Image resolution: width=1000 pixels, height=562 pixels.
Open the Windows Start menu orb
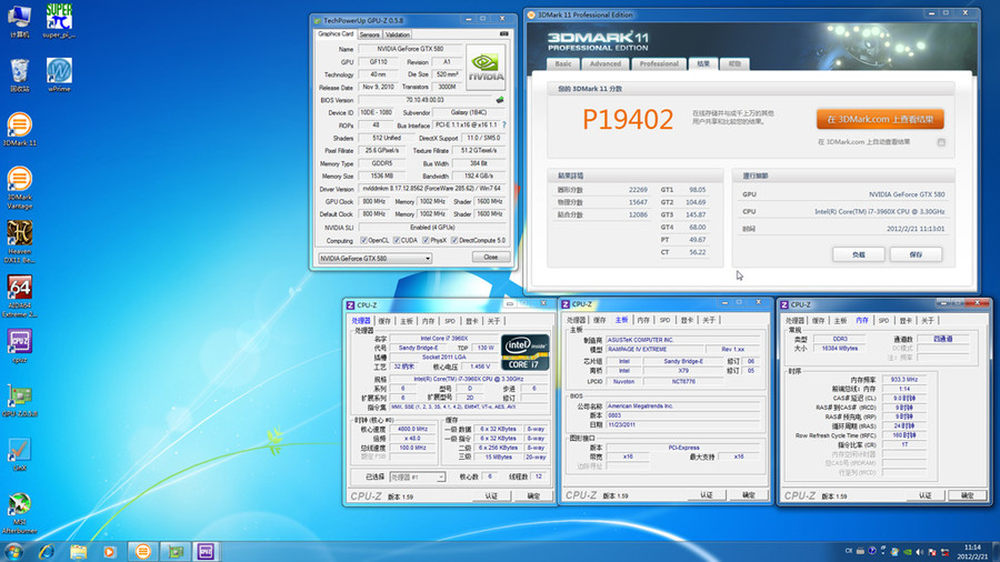point(13,551)
